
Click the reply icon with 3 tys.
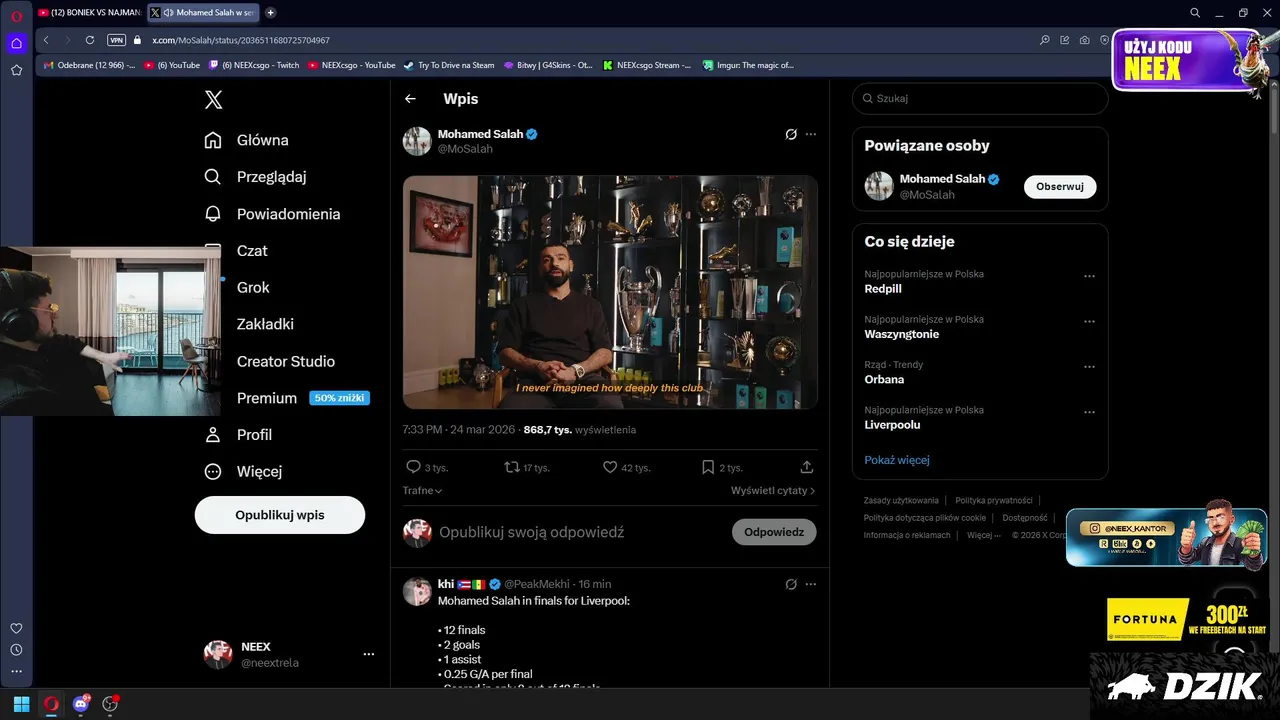(413, 467)
